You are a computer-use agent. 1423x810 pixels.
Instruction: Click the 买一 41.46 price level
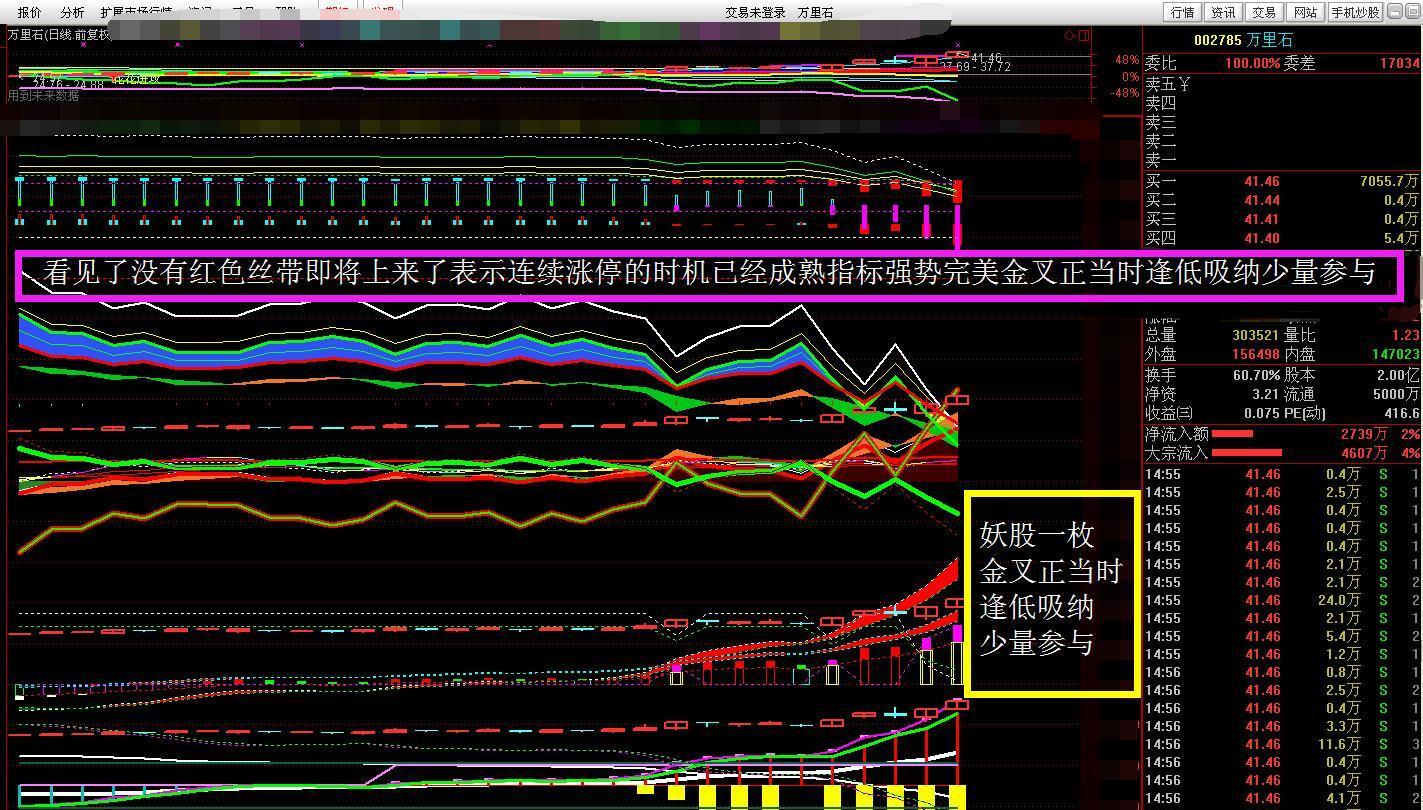pos(1261,181)
